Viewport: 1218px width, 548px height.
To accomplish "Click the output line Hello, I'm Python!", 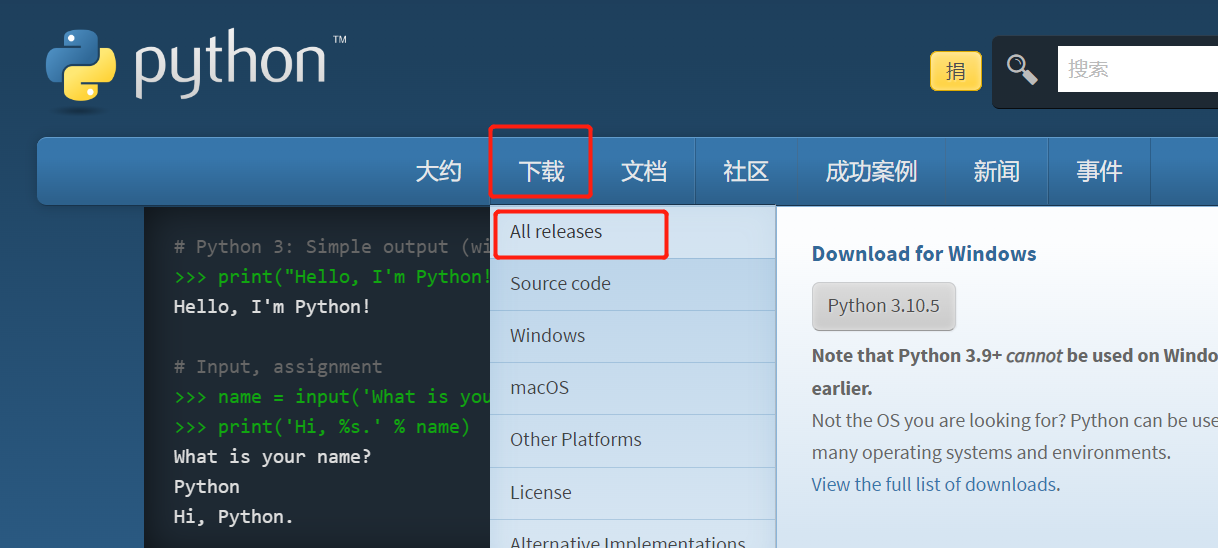I will tap(272, 307).
